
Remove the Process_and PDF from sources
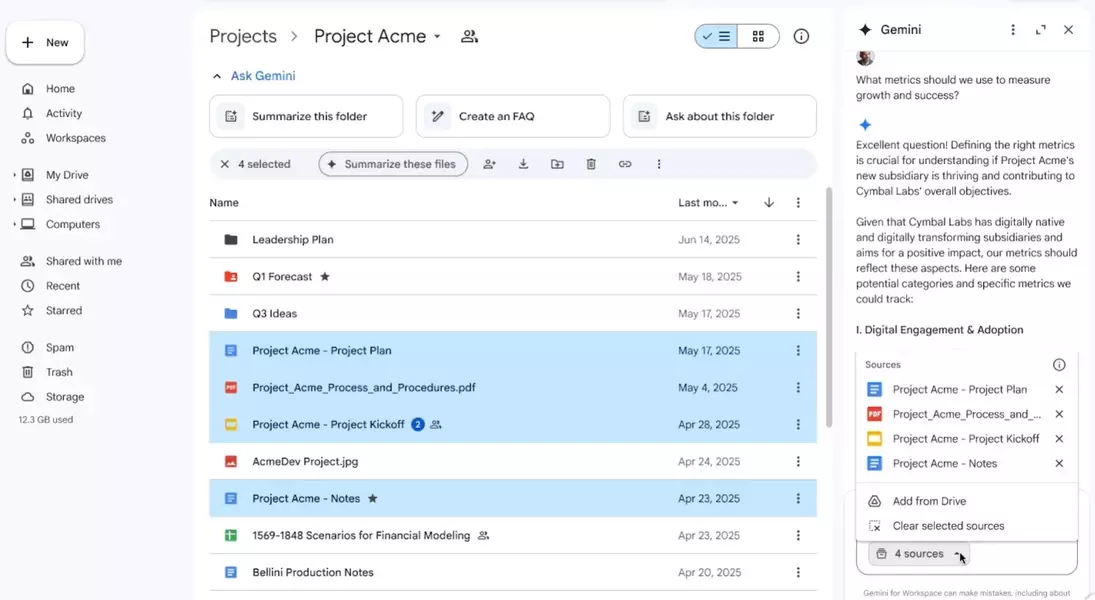(1059, 414)
